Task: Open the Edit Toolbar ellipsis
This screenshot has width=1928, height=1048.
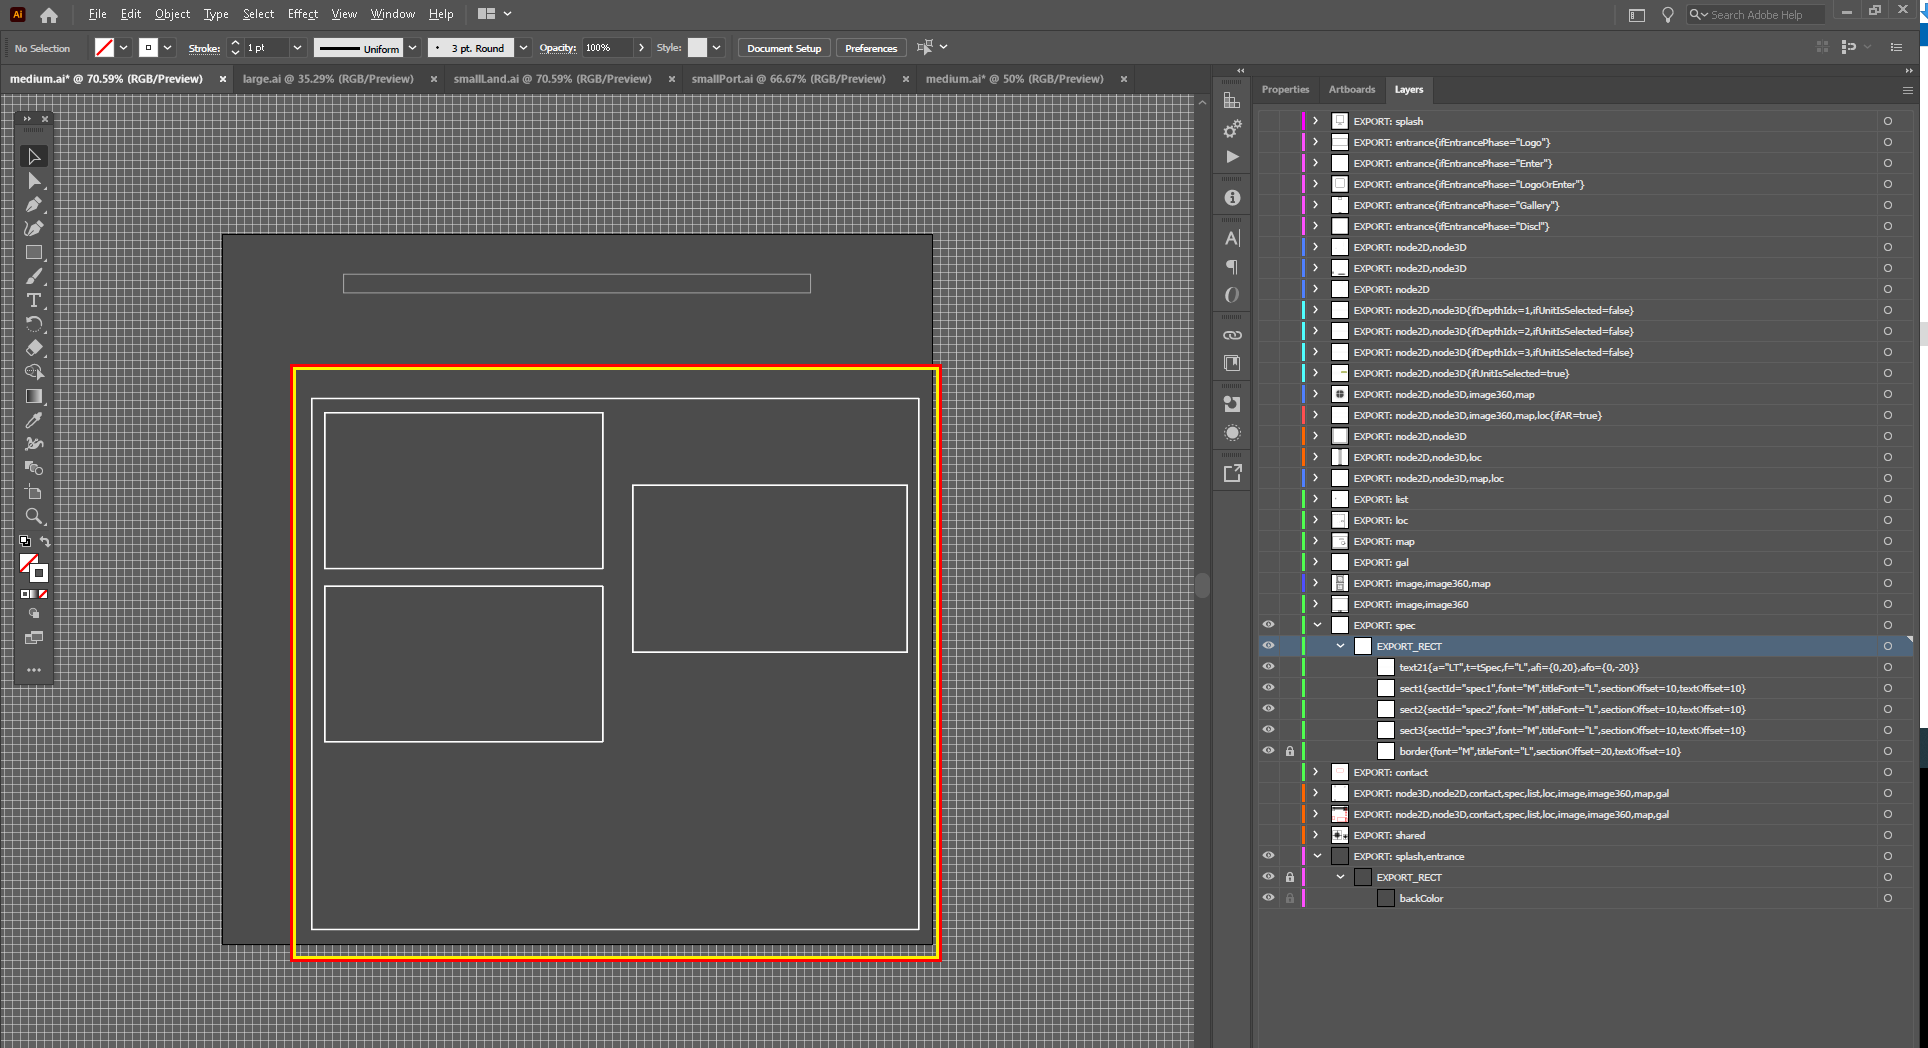Action: pos(33,670)
